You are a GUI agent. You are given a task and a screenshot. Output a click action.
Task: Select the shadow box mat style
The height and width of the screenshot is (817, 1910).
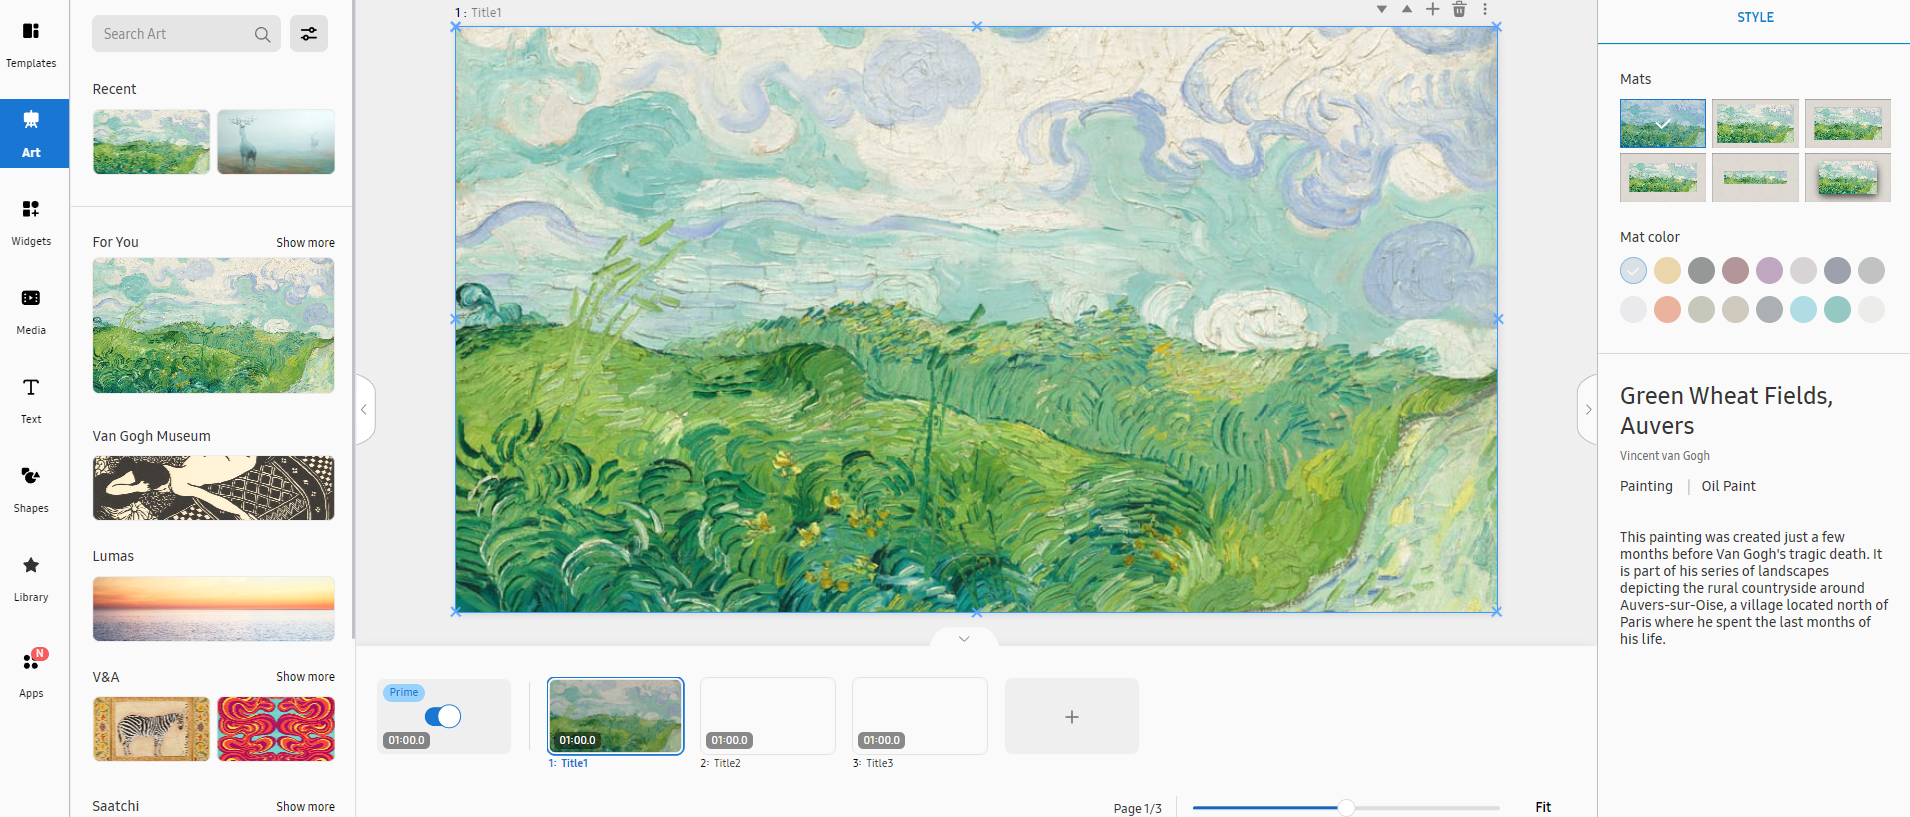1847,178
